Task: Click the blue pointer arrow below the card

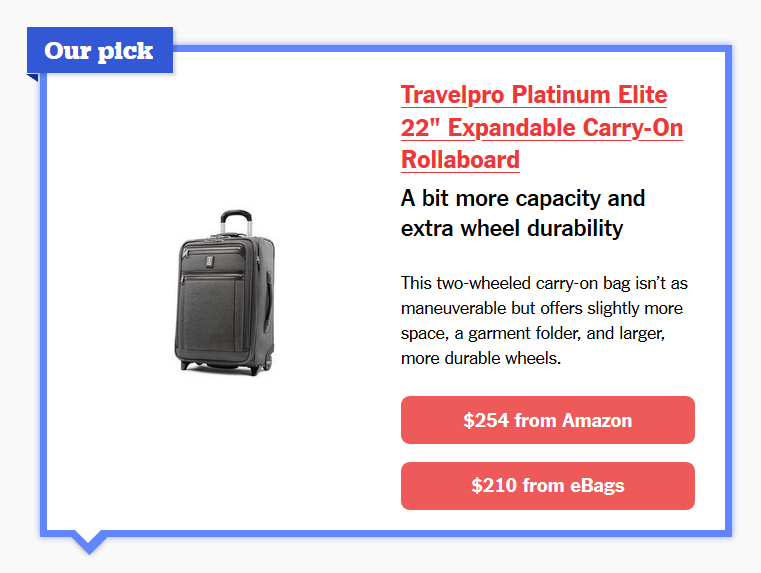Action: (89, 543)
